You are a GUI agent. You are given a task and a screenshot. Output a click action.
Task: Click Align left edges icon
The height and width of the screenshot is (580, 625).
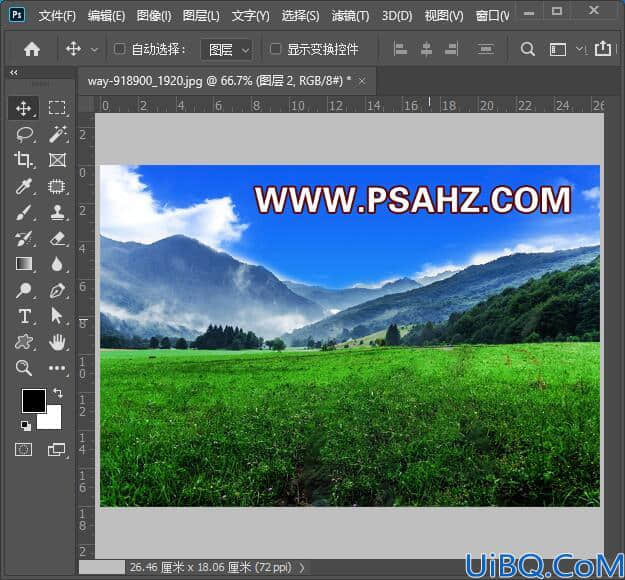click(x=400, y=49)
